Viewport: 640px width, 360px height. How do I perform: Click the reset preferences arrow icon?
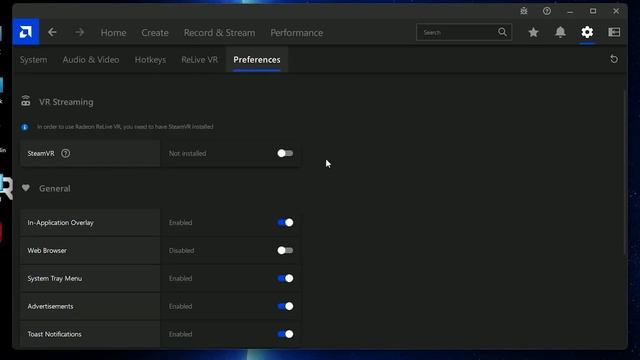[x=614, y=59]
